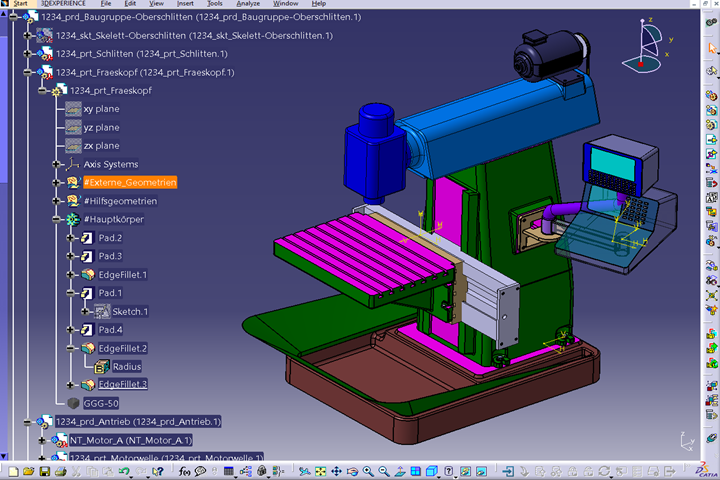Click the Undo arrow icon
Image resolution: width=720 pixels, height=480 pixels.
click(x=124, y=471)
